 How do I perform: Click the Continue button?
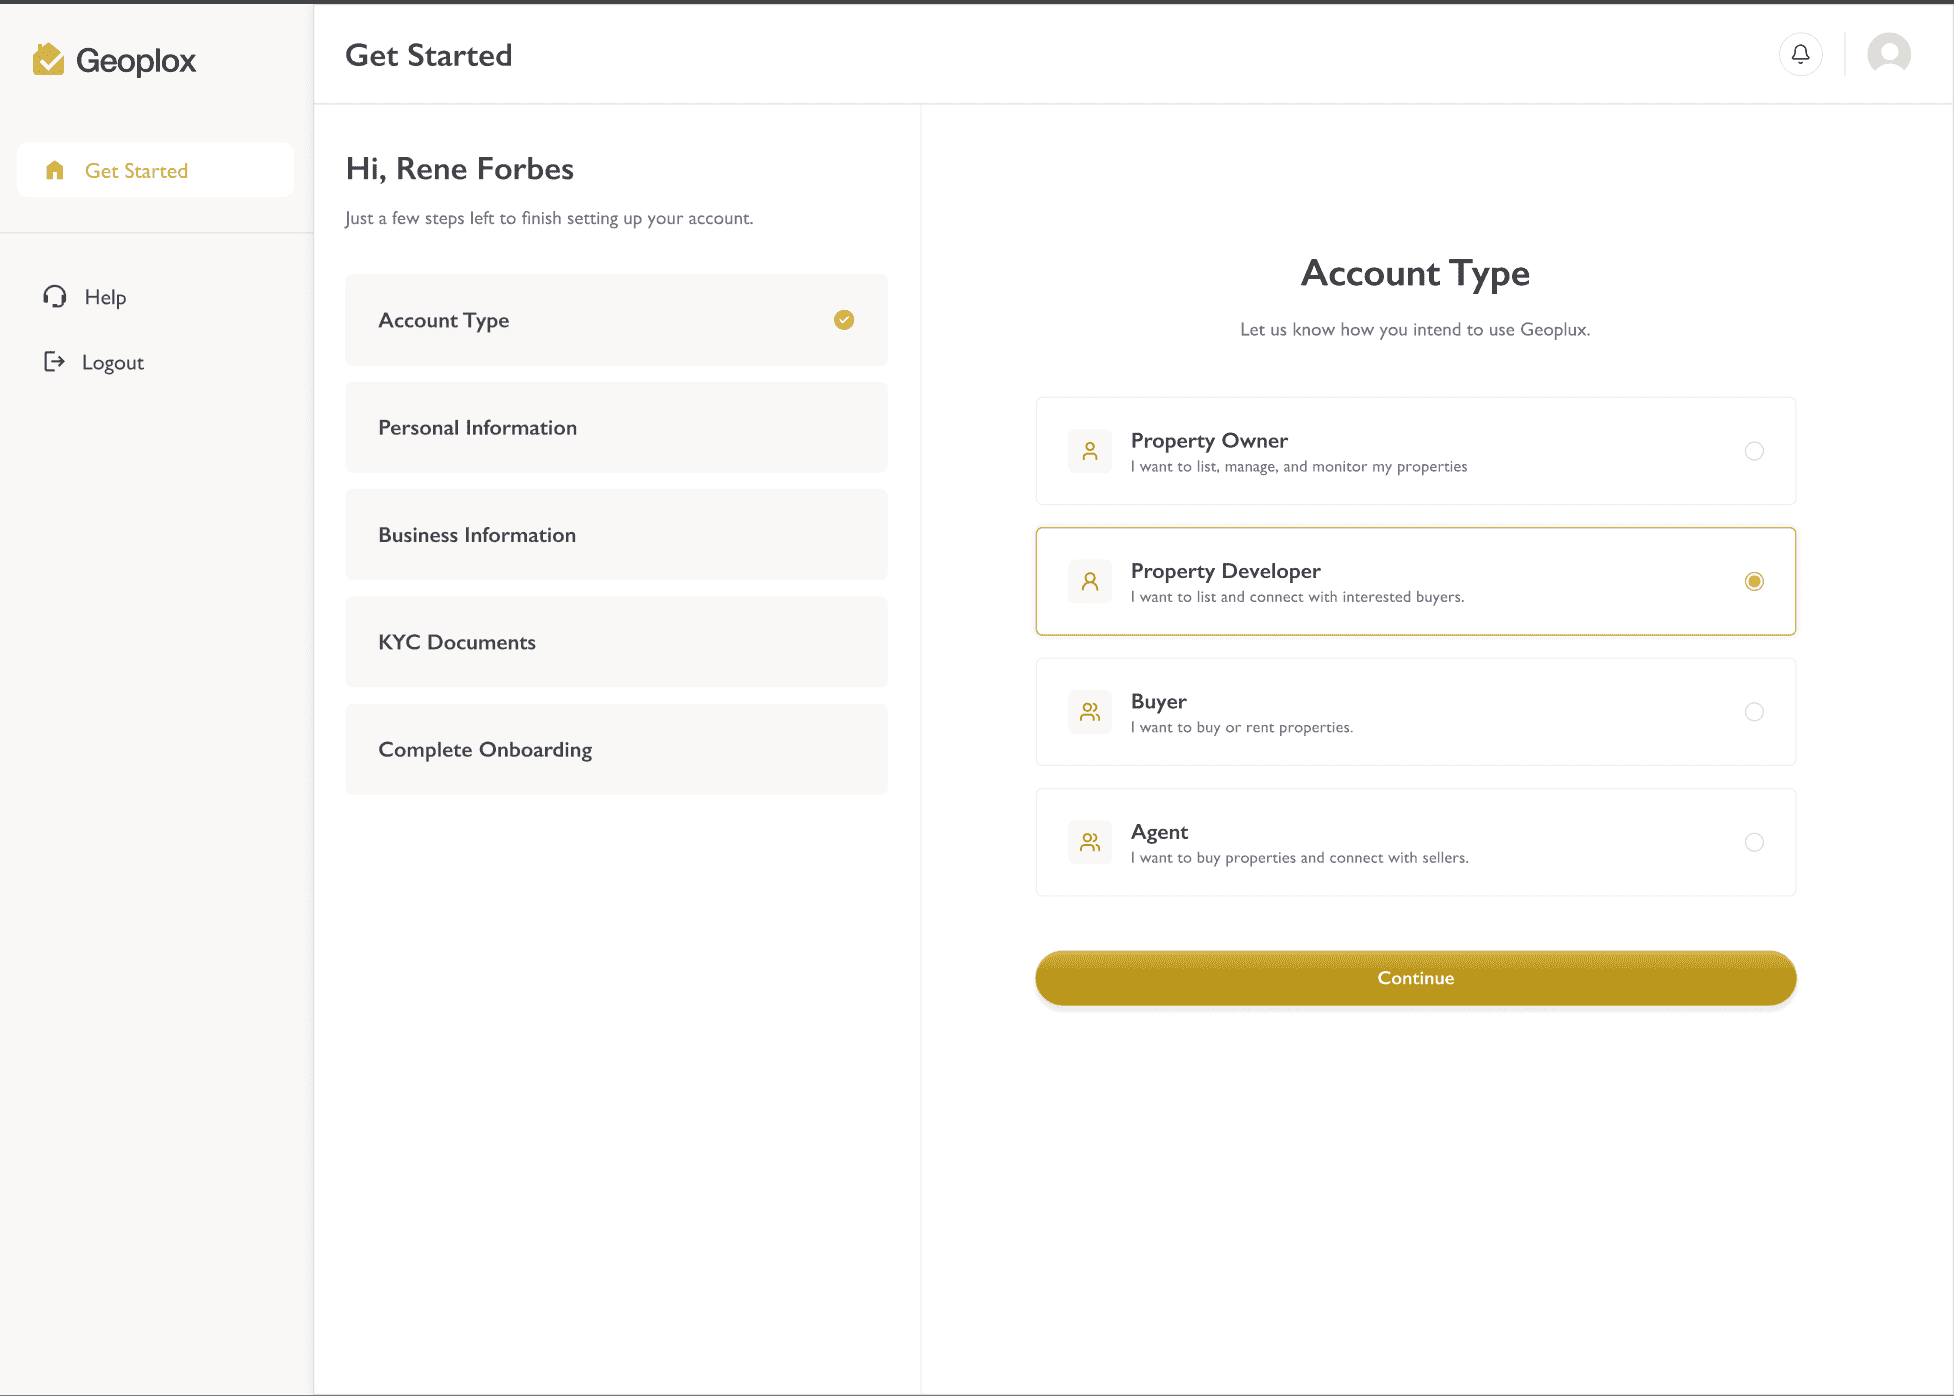click(x=1415, y=978)
